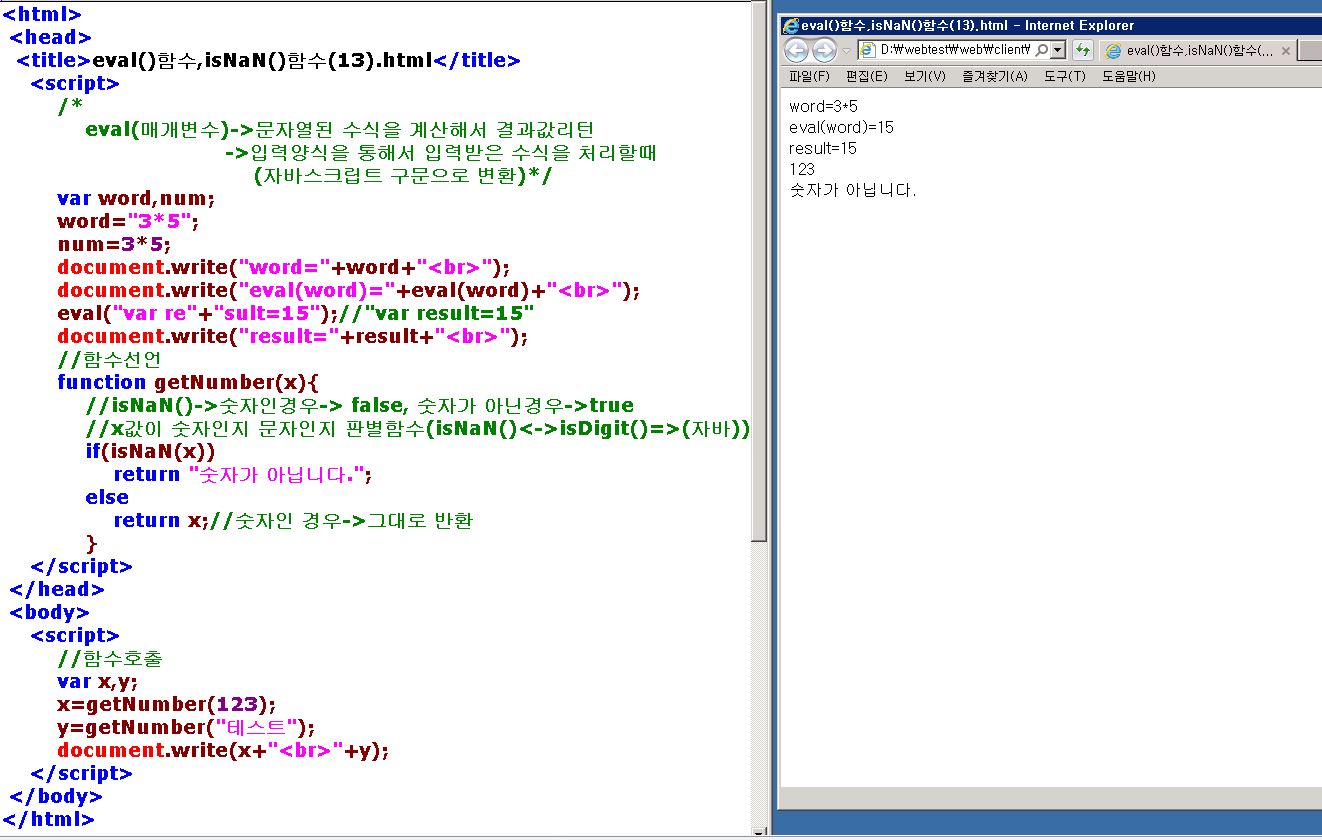
Task: Click the Internet Explorer title bar icon
Action: pos(790,26)
